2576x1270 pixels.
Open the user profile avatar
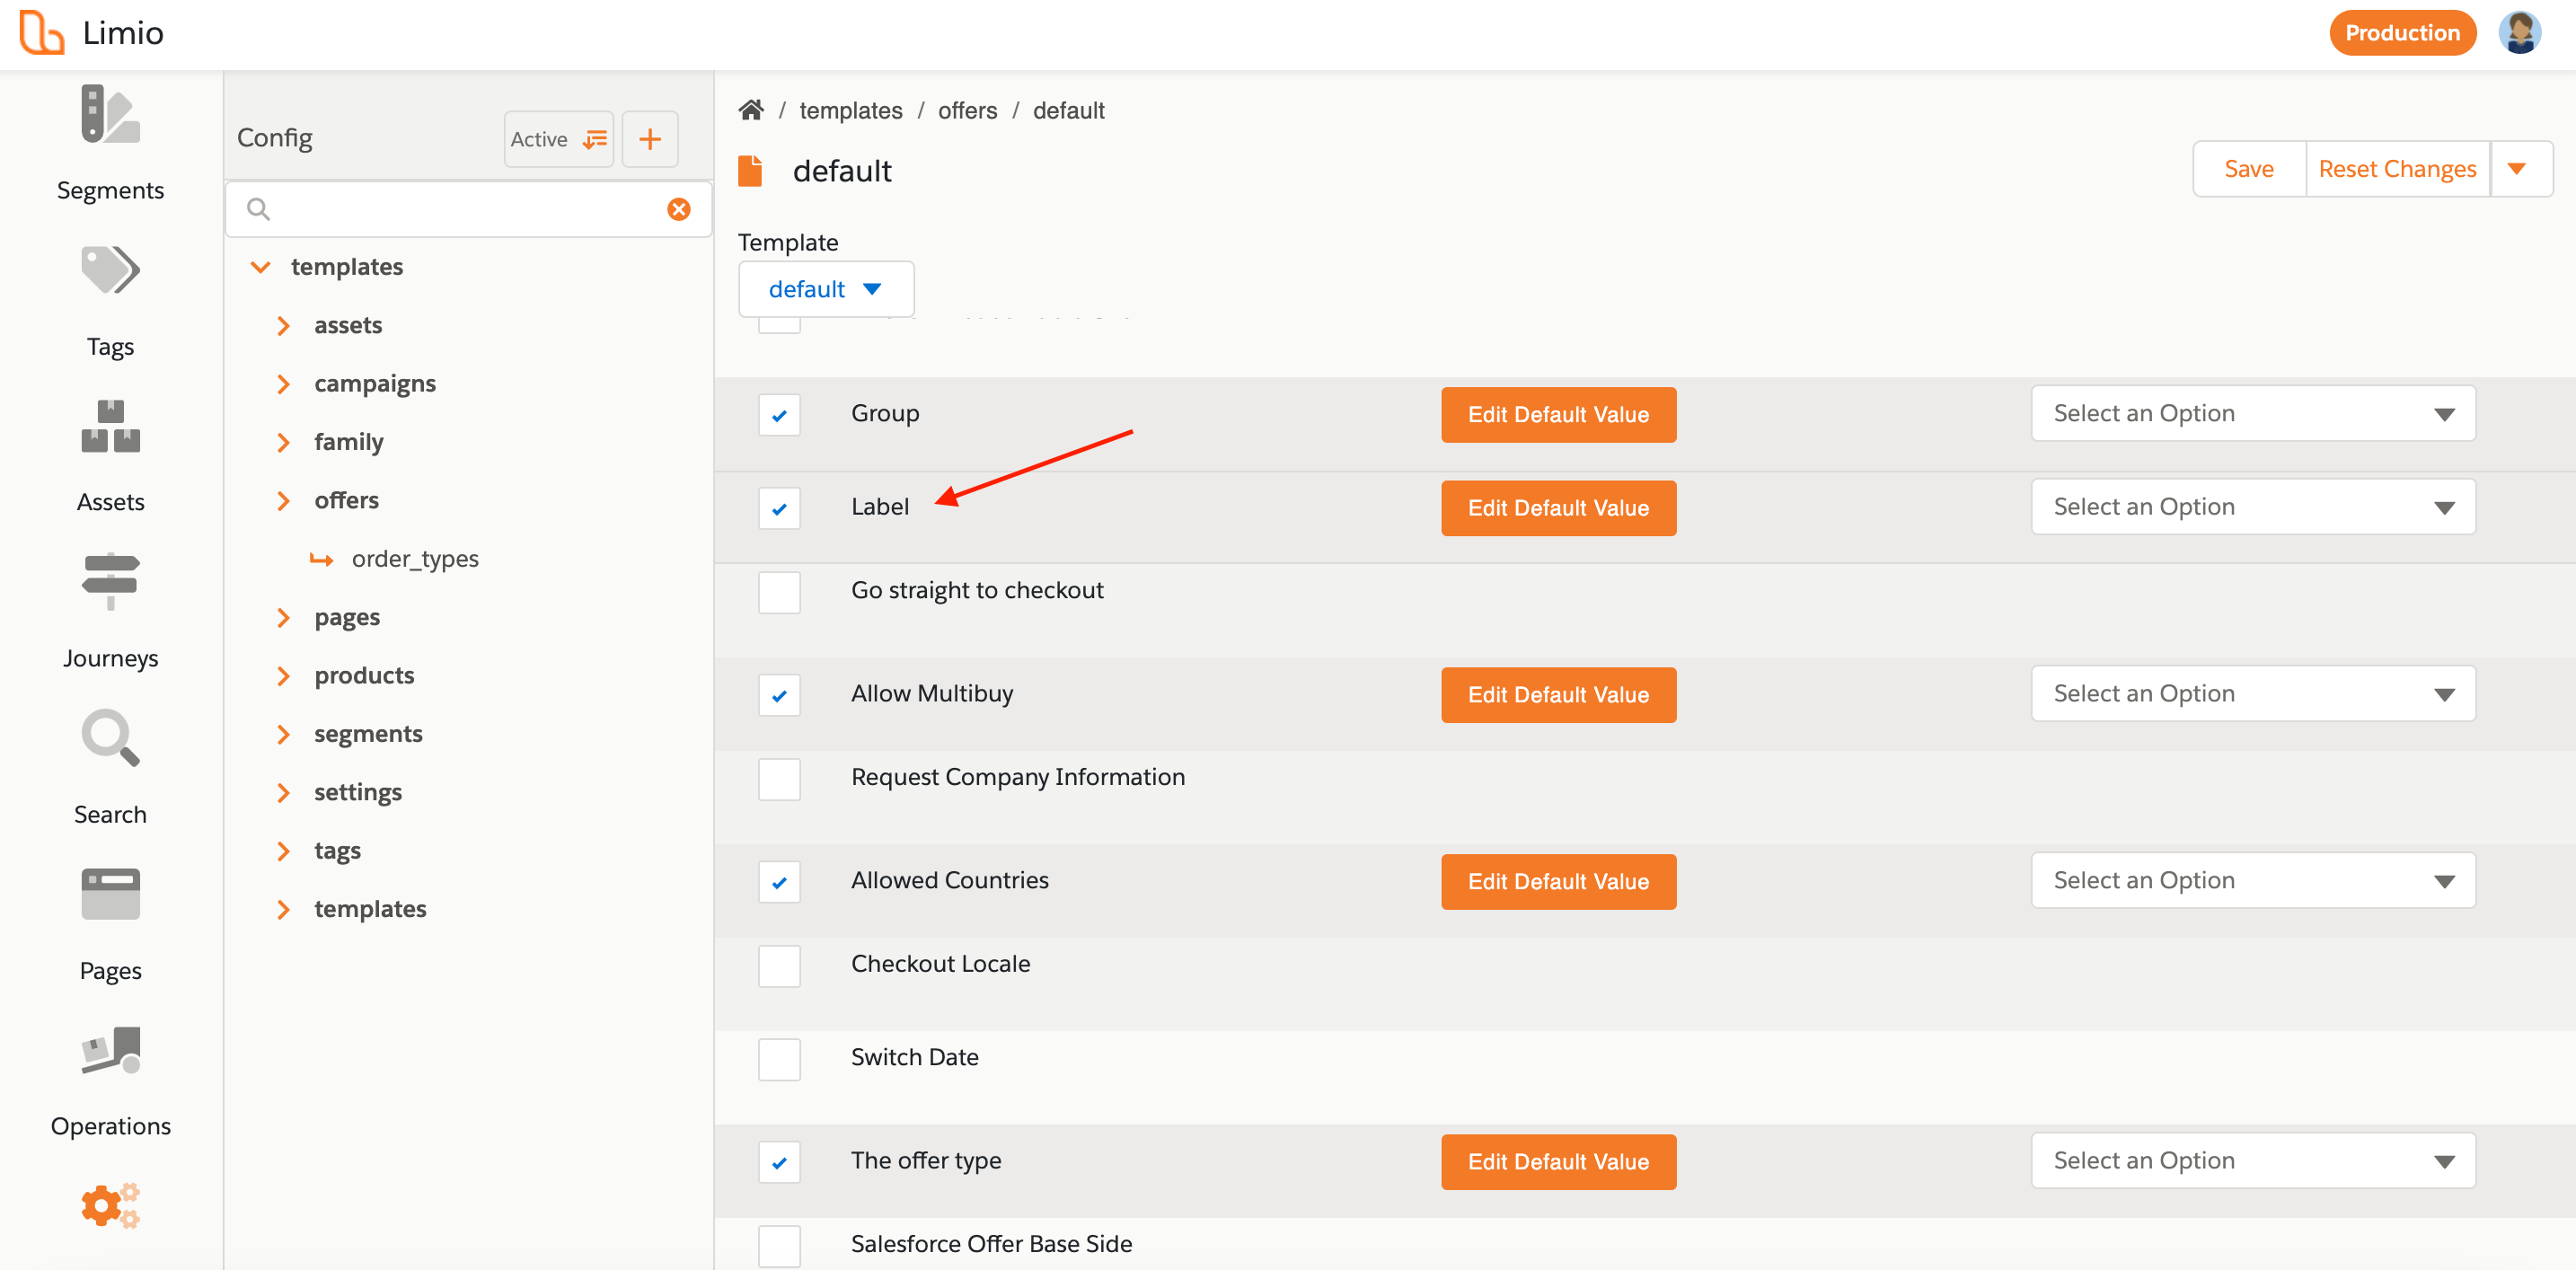(2519, 33)
